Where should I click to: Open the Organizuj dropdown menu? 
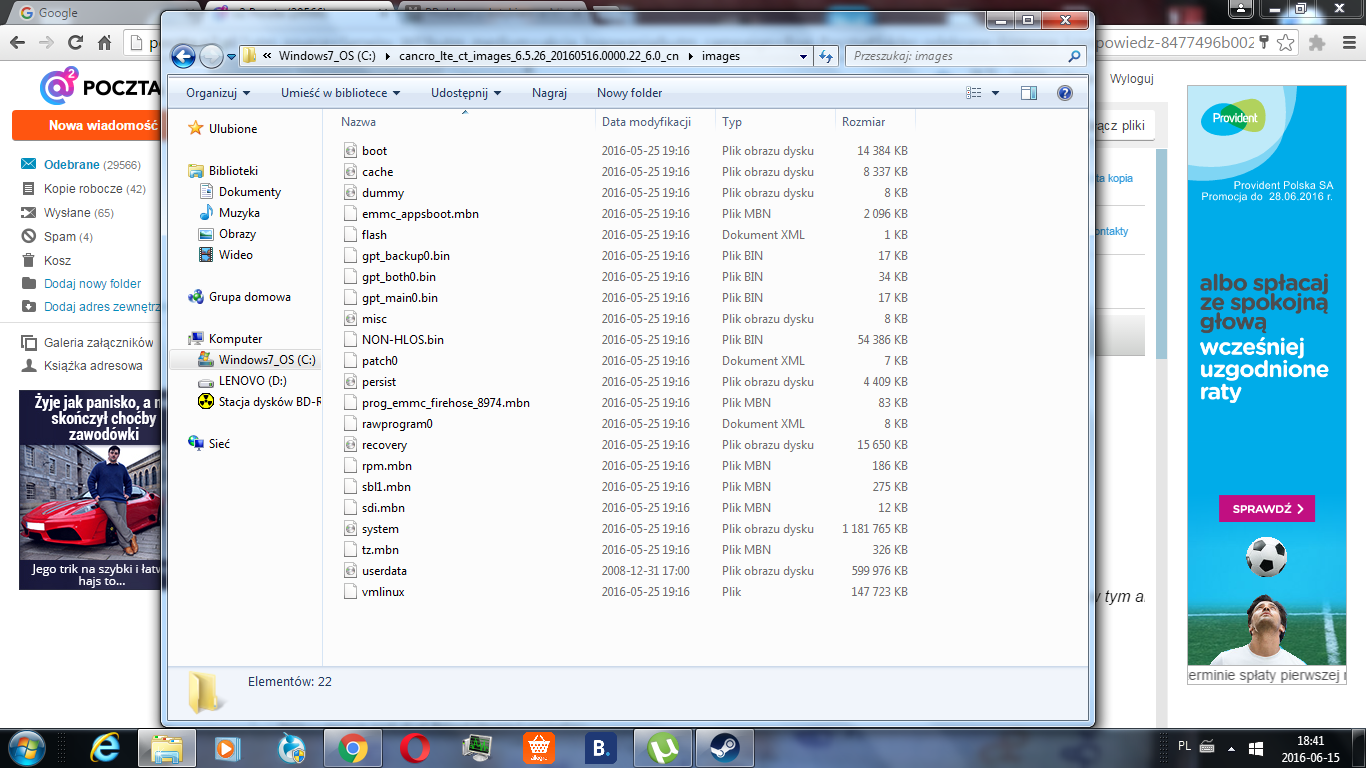tap(217, 93)
